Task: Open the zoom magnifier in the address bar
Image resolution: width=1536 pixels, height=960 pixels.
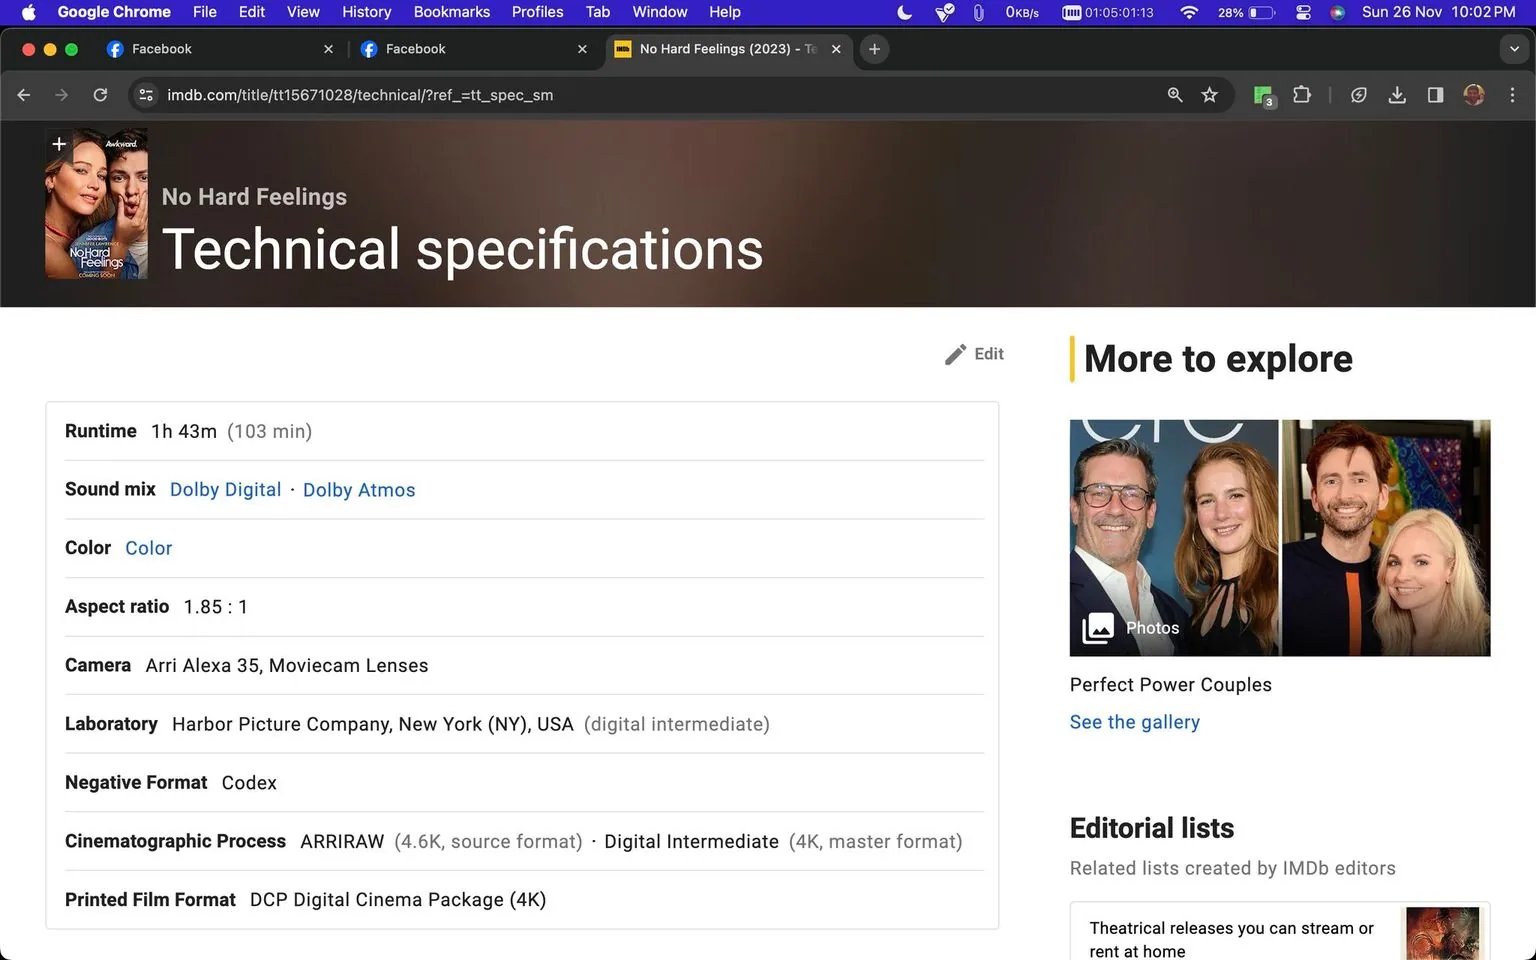Action: pyautogui.click(x=1174, y=95)
